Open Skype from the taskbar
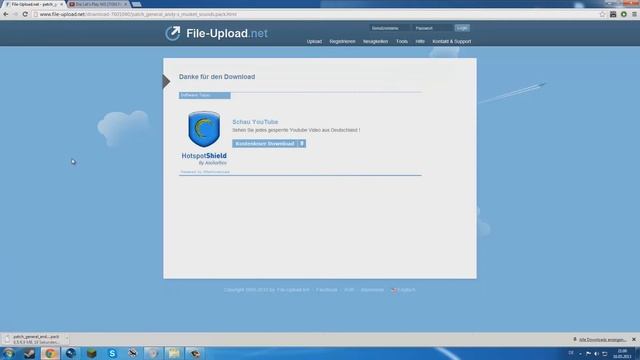Viewport: 640px width, 360px height. coord(112,353)
